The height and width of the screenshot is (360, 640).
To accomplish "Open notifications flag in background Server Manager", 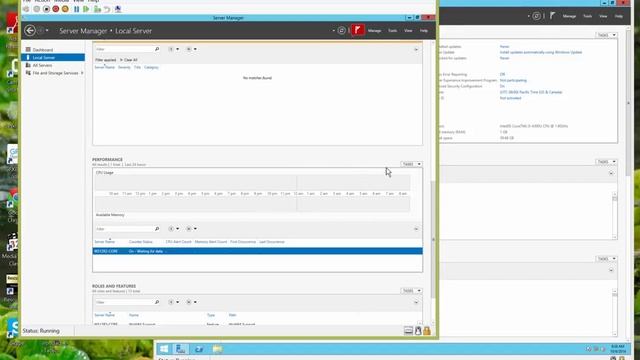I will 552,16.
